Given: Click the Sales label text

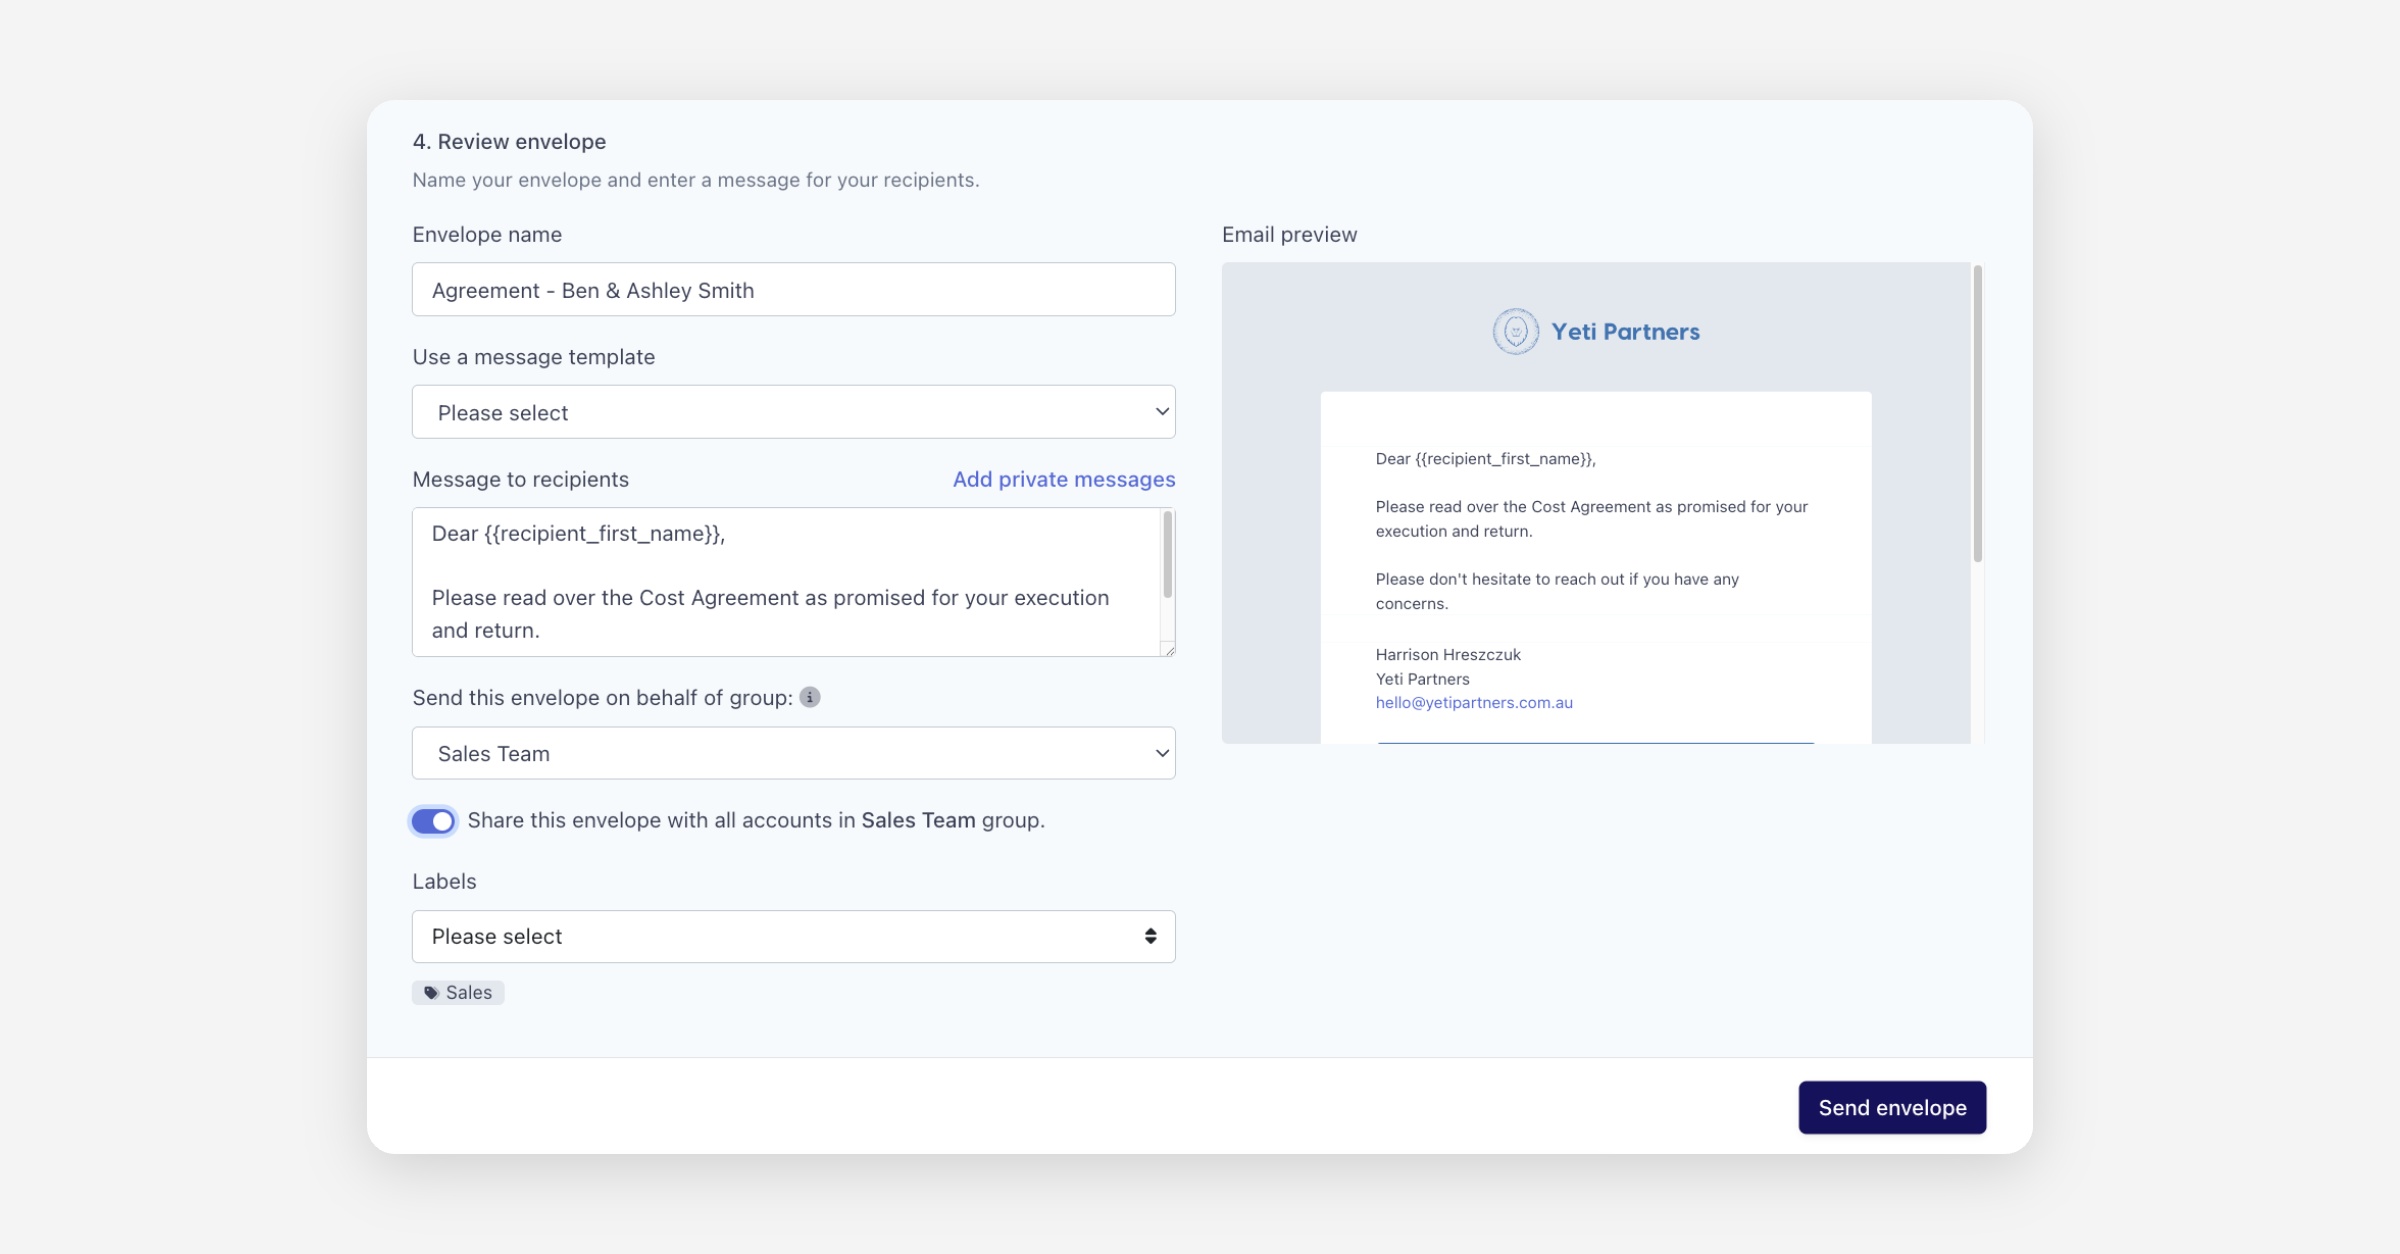Looking at the screenshot, I should 469,993.
